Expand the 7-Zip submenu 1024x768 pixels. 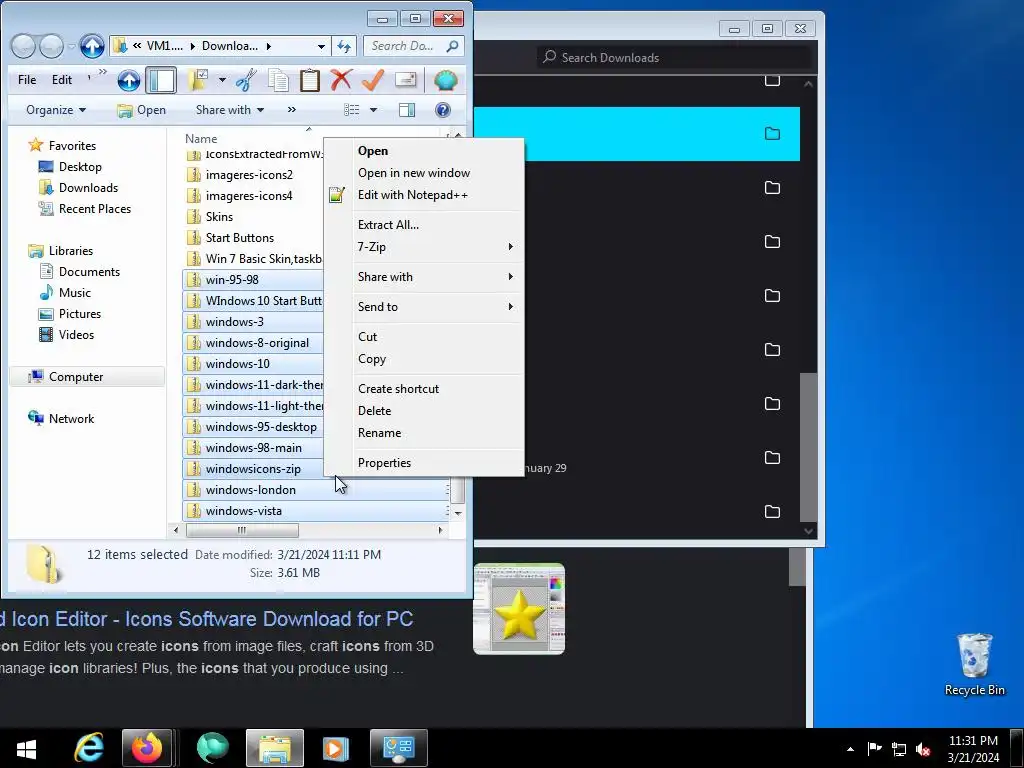tap(424, 247)
